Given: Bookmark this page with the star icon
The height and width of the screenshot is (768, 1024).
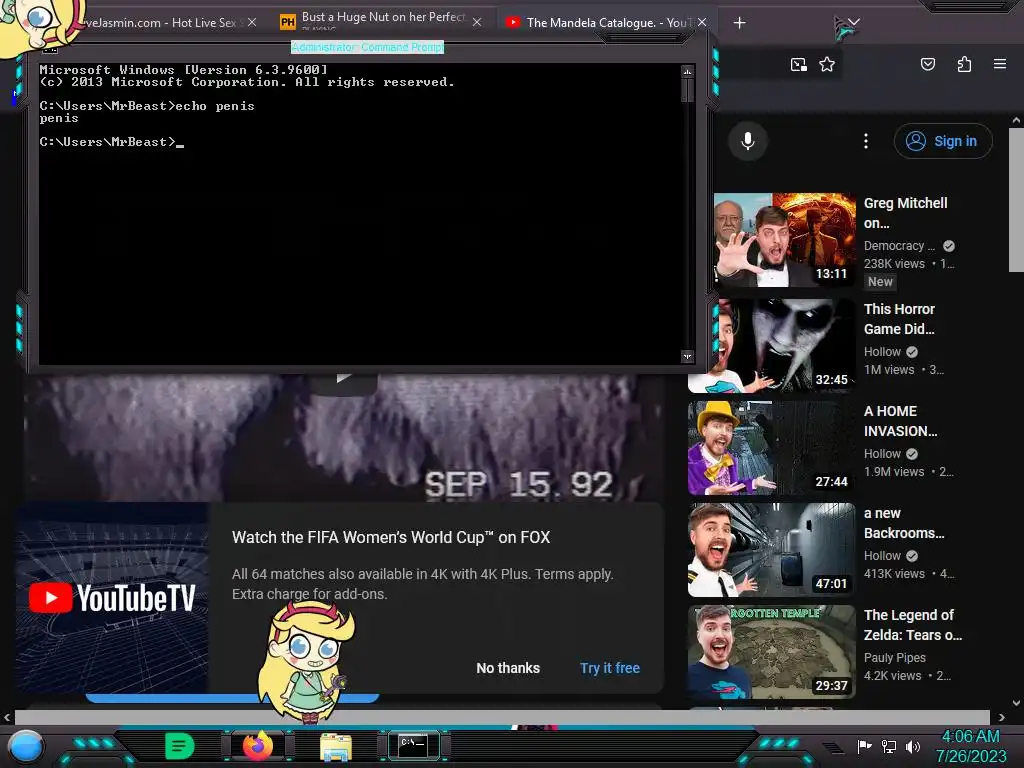Looking at the screenshot, I should pyautogui.click(x=827, y=64).
